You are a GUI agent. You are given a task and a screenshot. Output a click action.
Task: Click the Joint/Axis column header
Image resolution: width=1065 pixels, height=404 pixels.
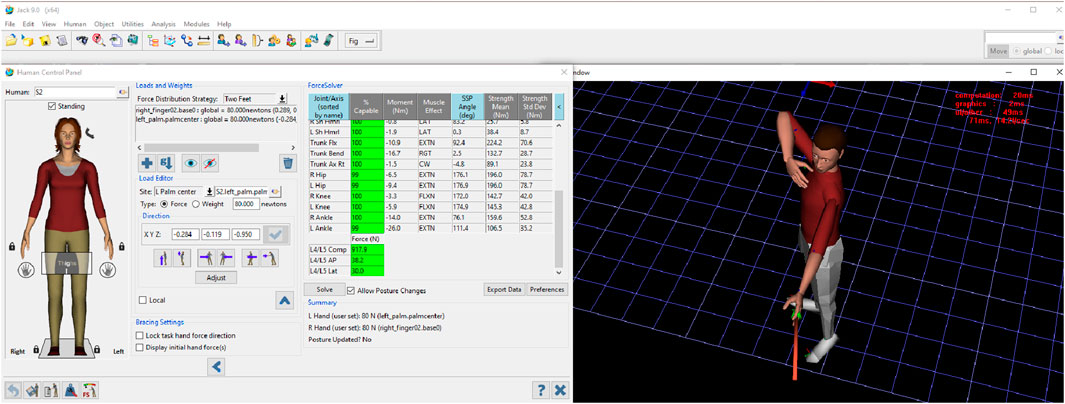coord(328,106)
